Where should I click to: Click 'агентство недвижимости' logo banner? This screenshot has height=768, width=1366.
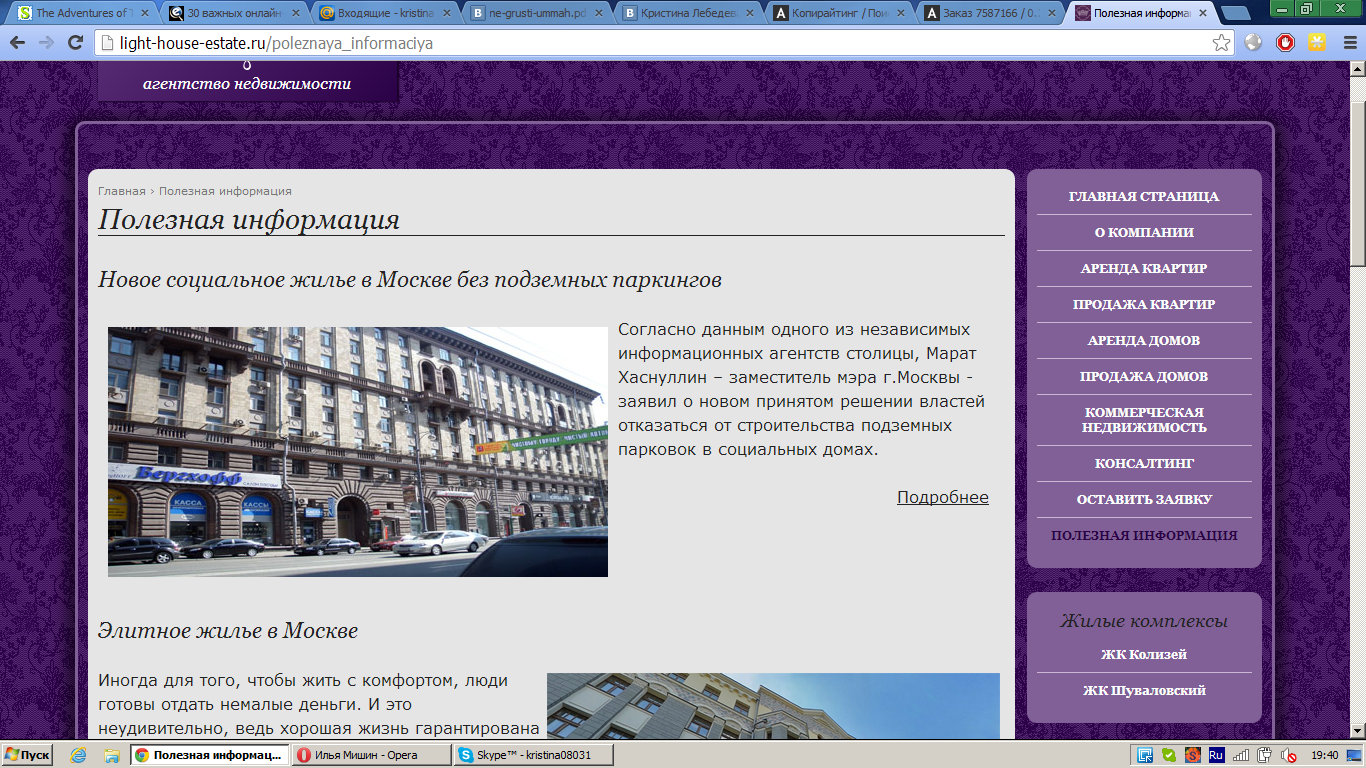point(247,82)
